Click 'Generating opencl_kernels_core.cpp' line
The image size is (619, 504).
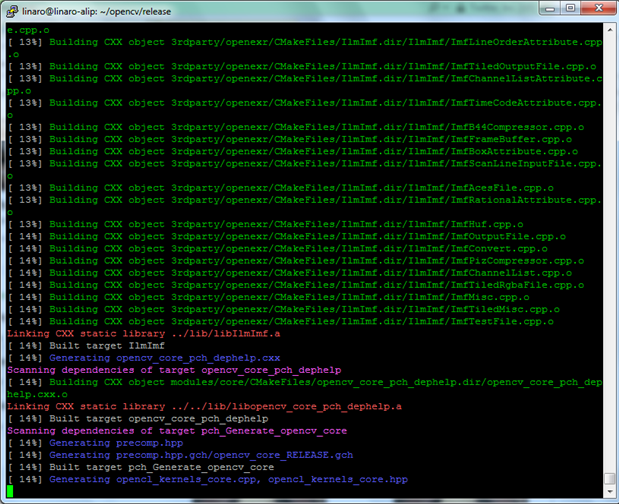[x=208, y=480]
